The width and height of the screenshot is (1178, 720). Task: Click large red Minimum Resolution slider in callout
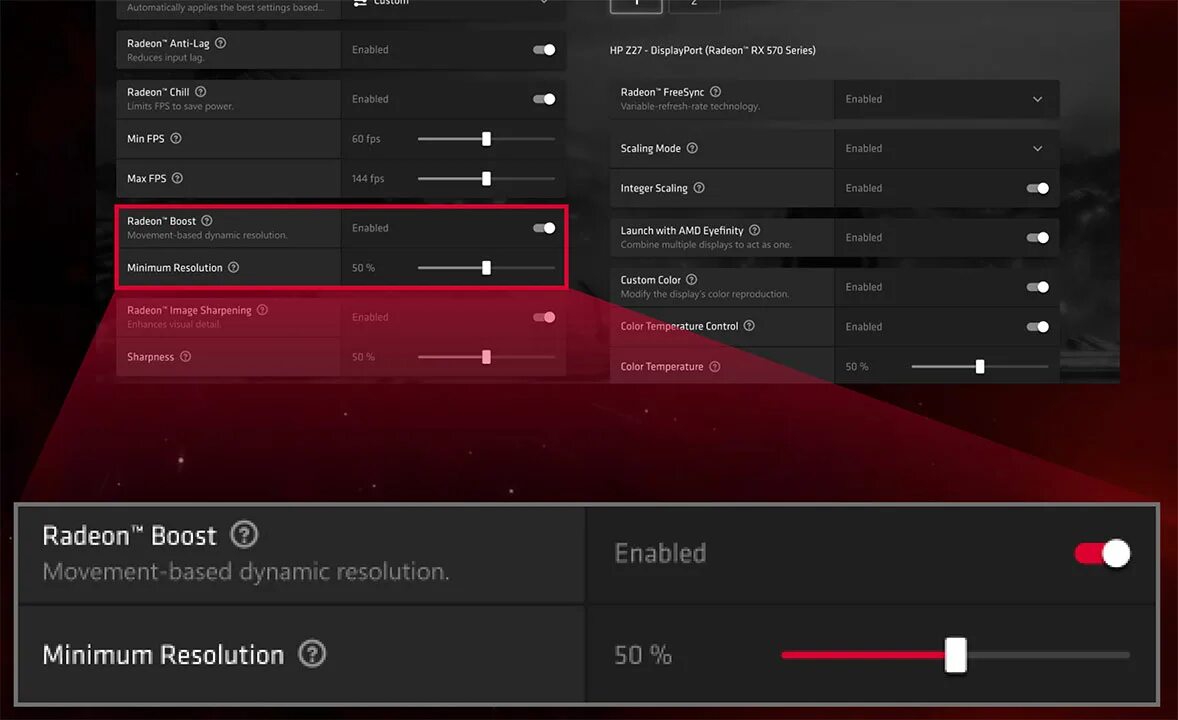tap(956, 655)
